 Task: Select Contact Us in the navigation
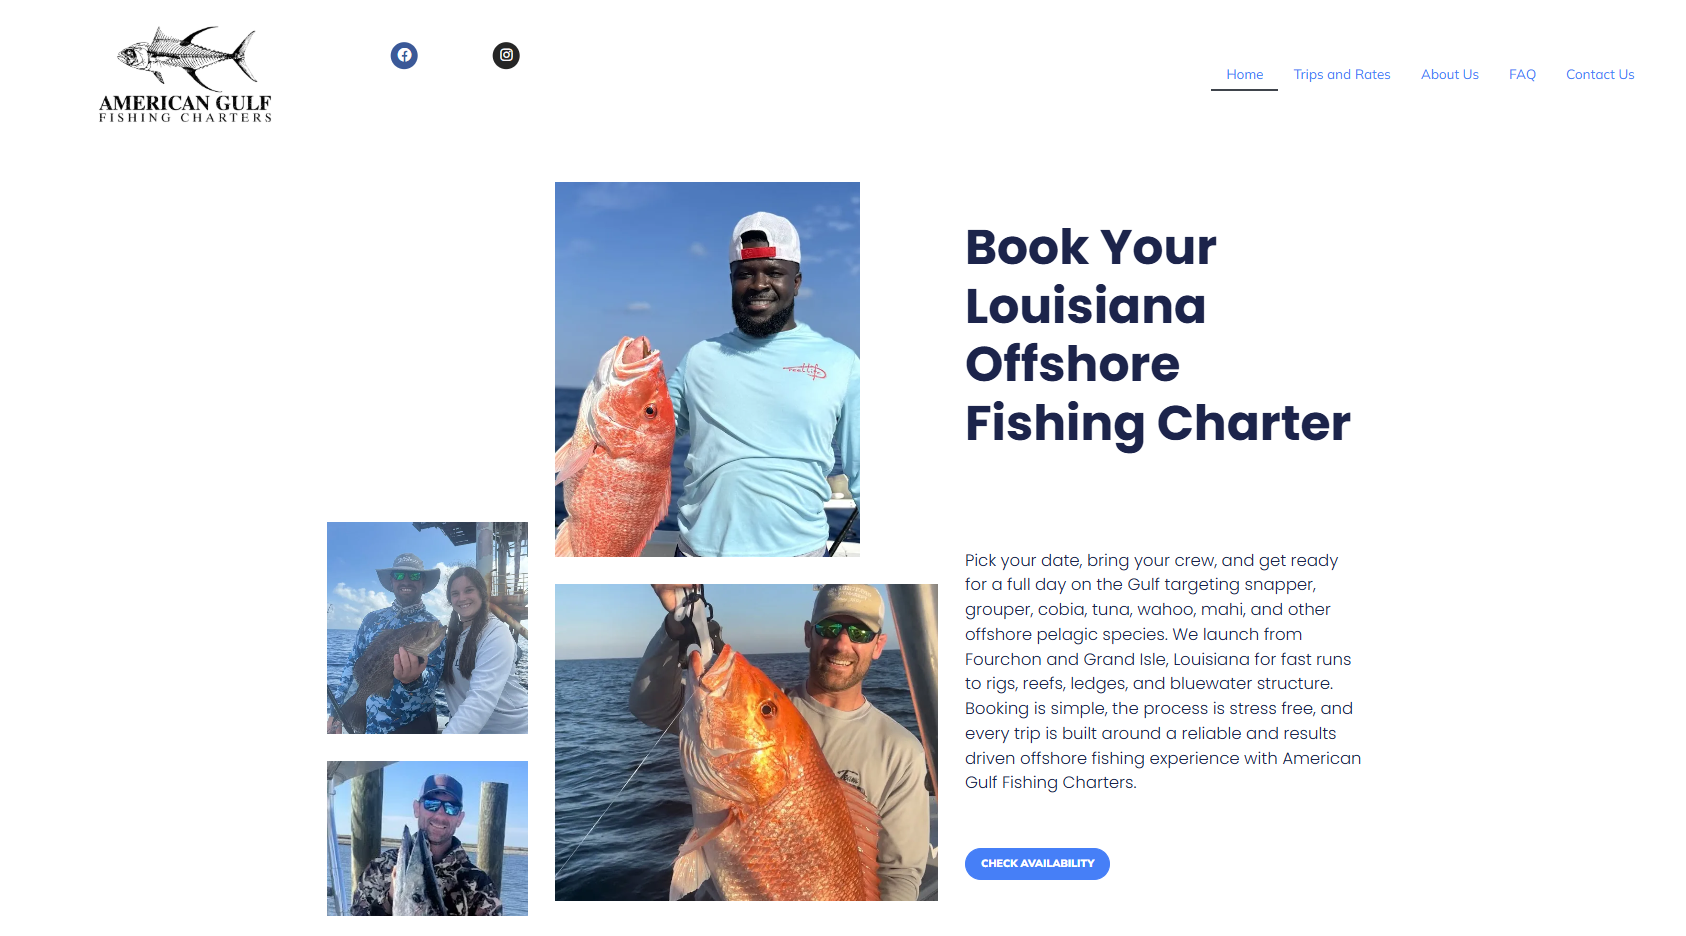[1600, 74]
